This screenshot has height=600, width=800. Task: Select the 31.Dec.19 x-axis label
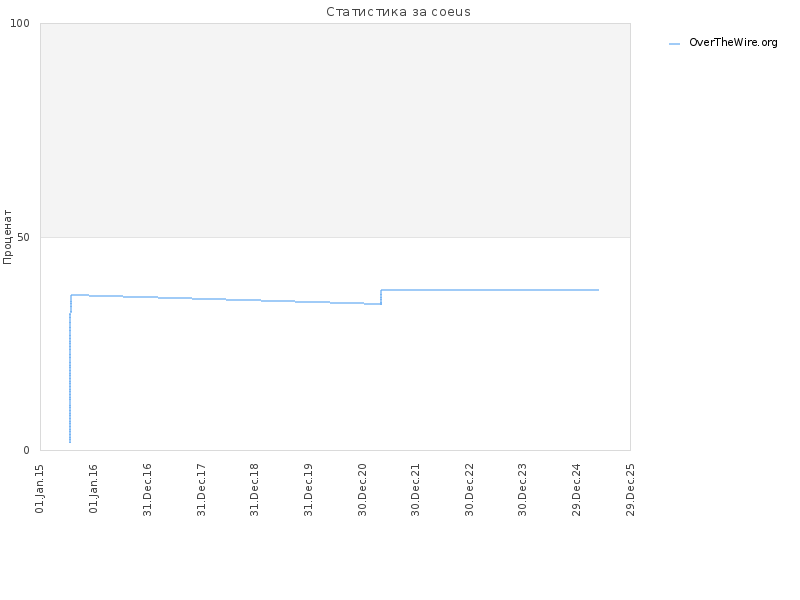coord(308,490)
